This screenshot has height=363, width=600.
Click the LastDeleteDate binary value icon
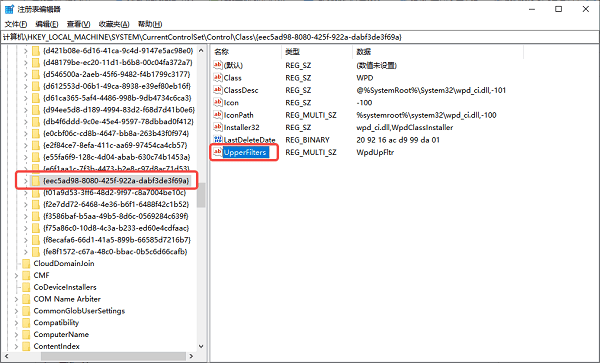[x=218, y=140]
